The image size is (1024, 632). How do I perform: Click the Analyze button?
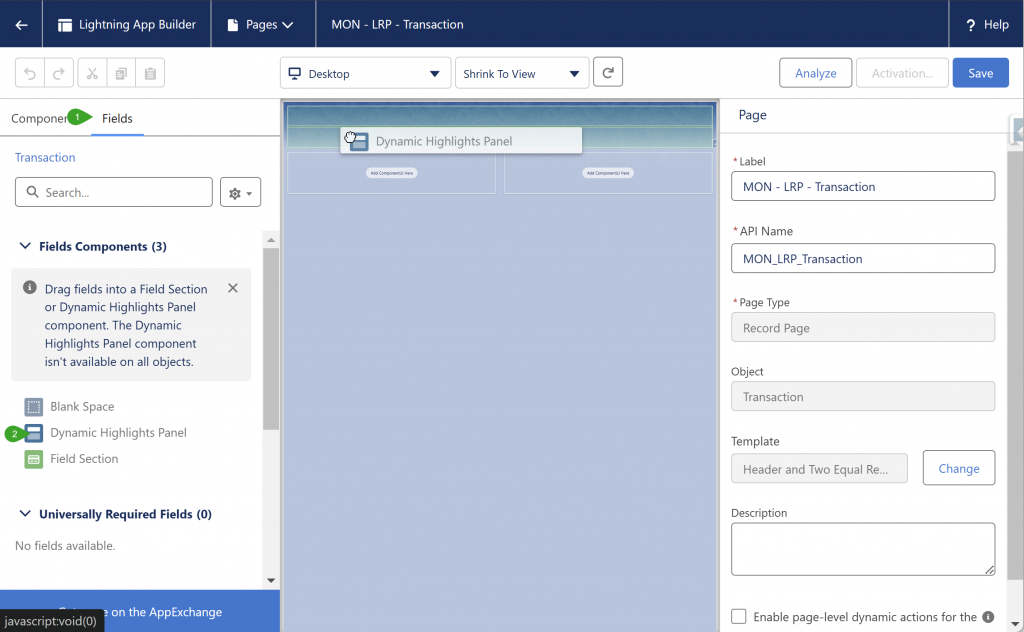coord(816,73)
